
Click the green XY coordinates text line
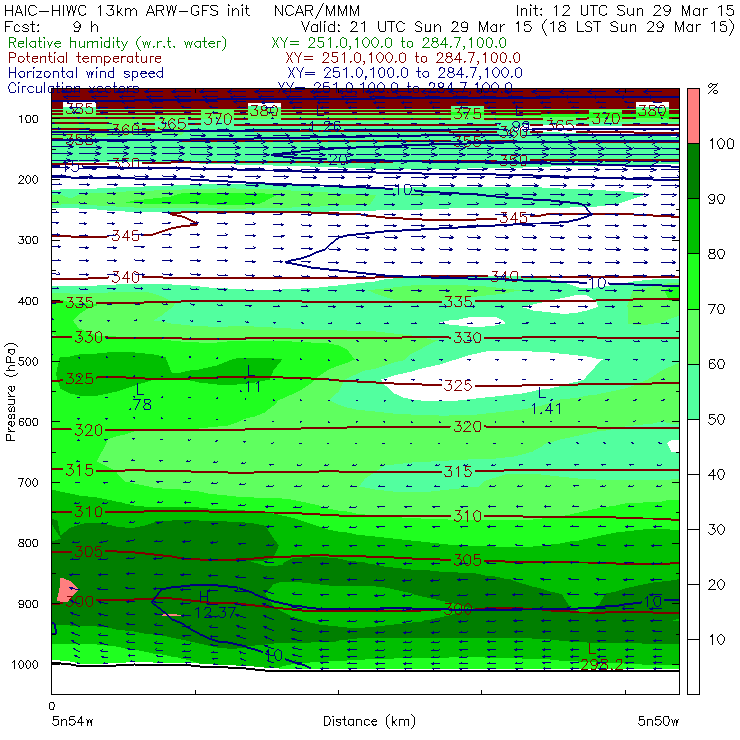pos(389,43)
